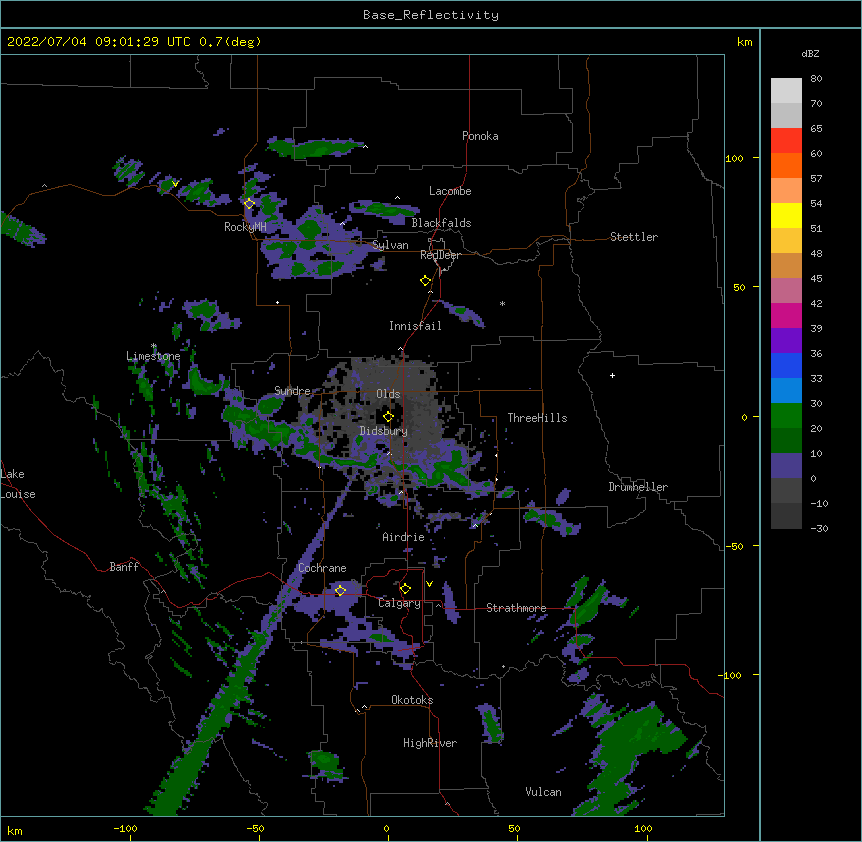Screen dimensions: 862x842
Task: Click the ThreeHills town label
Action: (x=537, y=418)
